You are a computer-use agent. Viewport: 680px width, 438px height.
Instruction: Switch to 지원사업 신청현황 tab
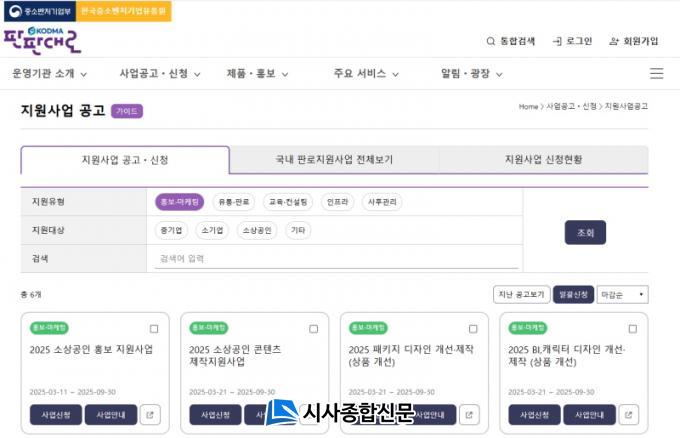click(x=543, y=160)
